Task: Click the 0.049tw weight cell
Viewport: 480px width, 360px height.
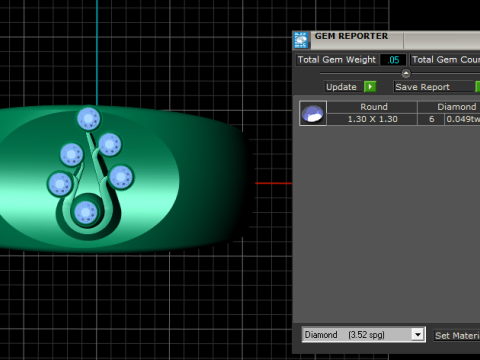Action: click(x=463, y=119)
